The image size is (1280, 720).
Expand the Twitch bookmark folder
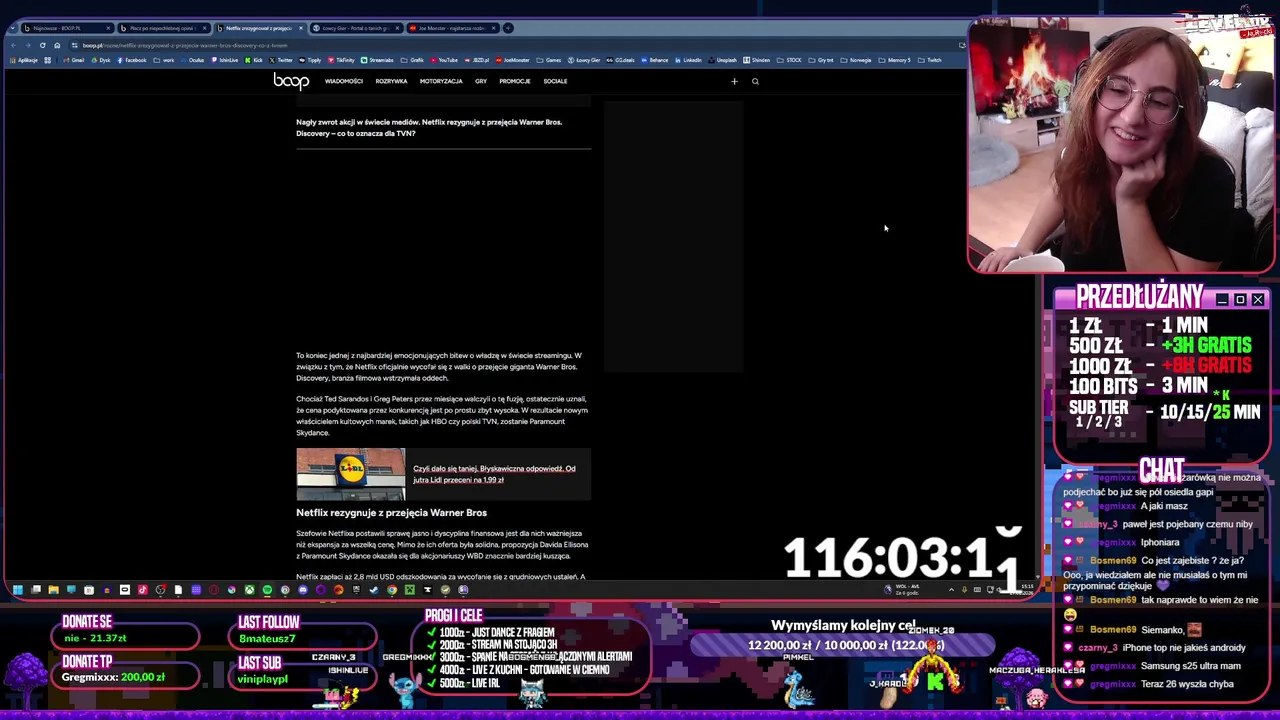[x=930, y=60]
